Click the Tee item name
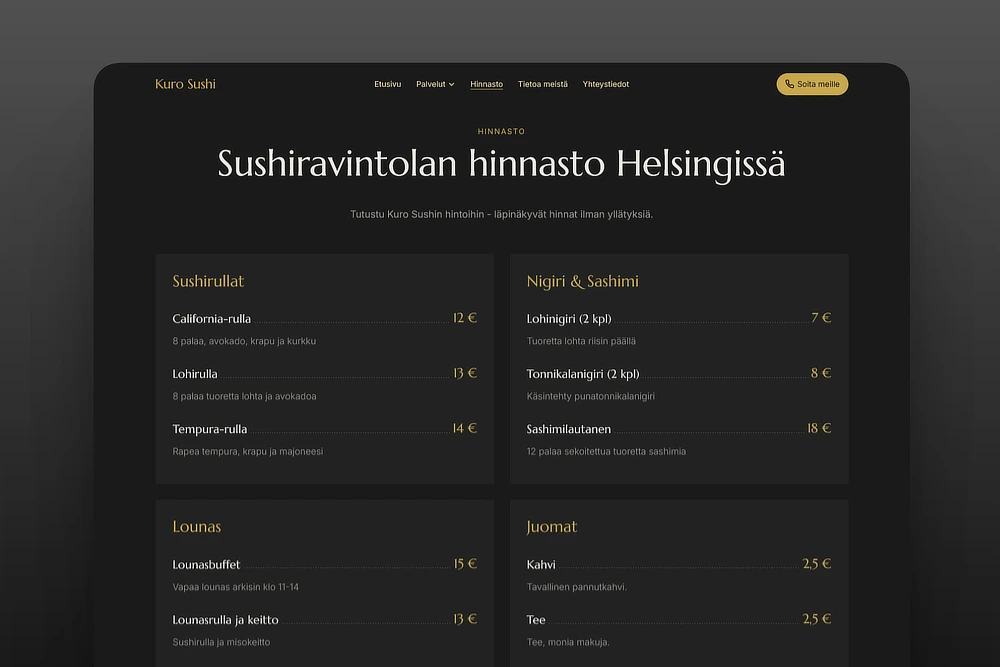Screen dimensions: 1000x667 (536, 620)
